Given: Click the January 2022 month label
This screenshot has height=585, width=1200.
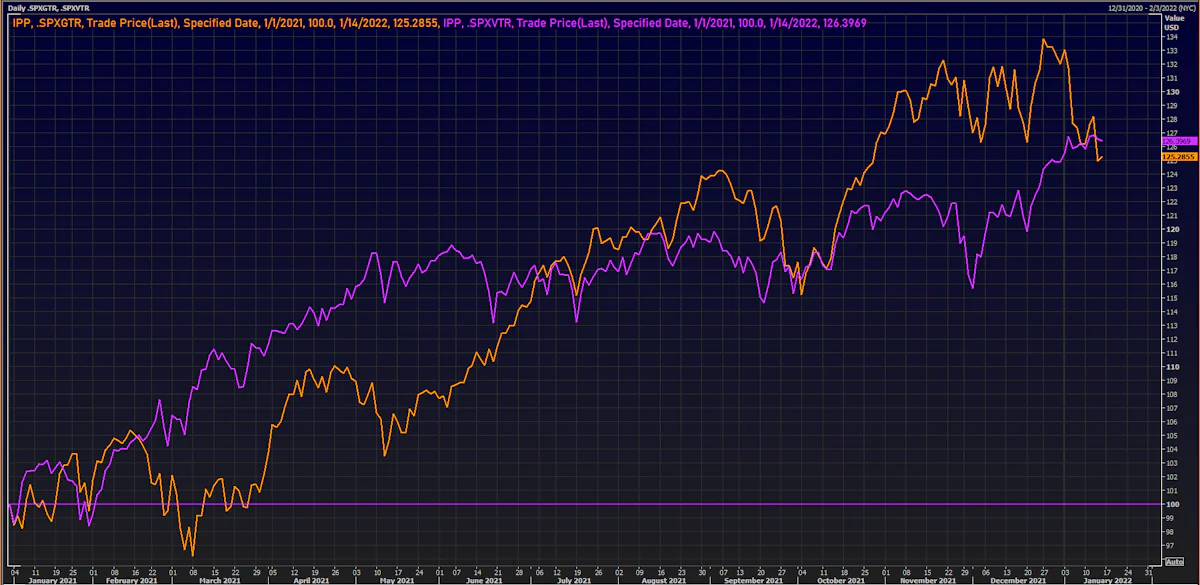Looking at the screenshot, I should (x=1108, y=580).
